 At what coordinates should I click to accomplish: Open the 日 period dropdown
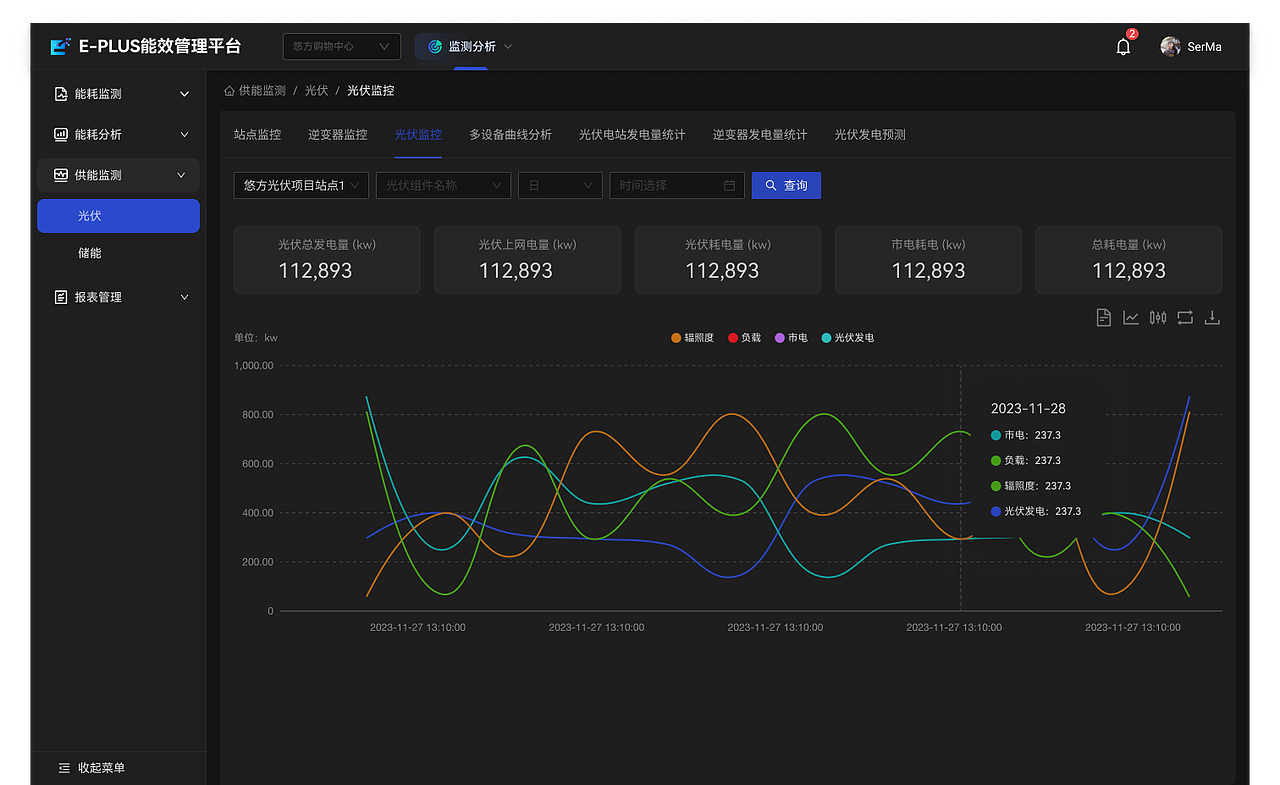560,185
